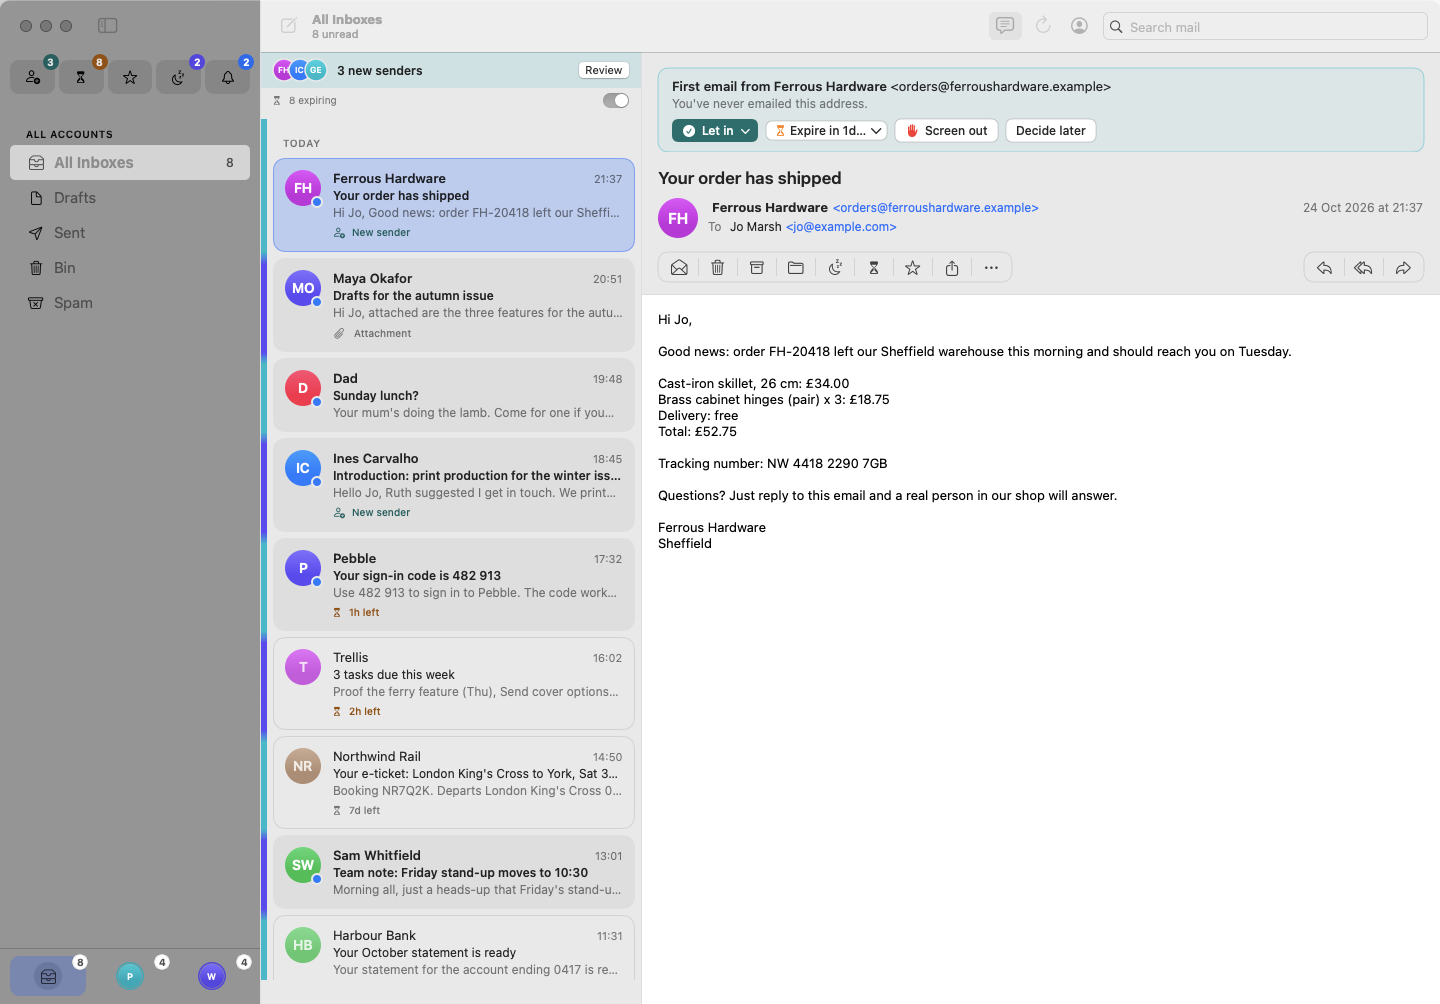Open the expiring hourglass filter with badge 8
This screenshot has height=1004, width=1440.
point(81,77)
